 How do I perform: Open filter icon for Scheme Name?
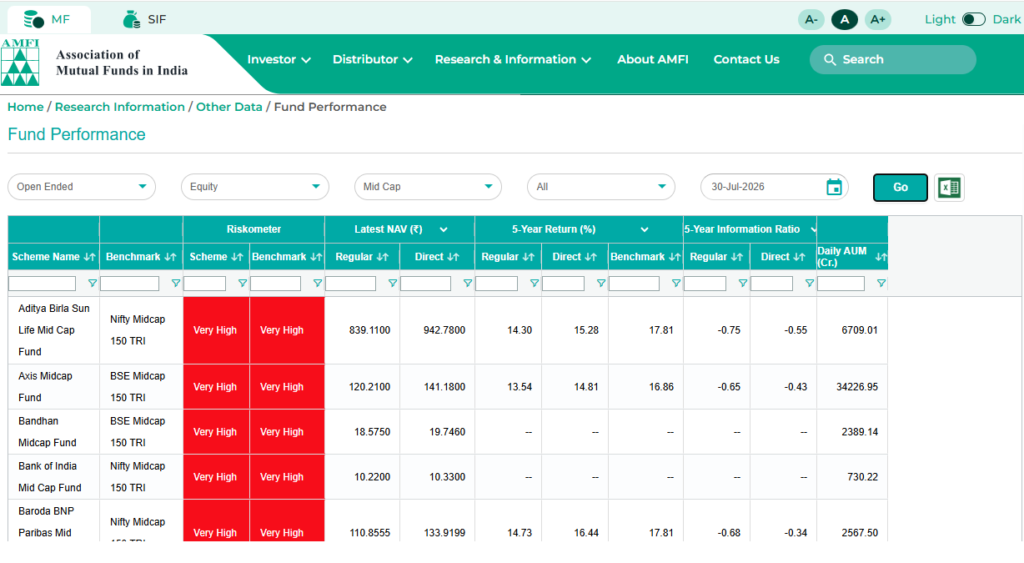point(92,283)
